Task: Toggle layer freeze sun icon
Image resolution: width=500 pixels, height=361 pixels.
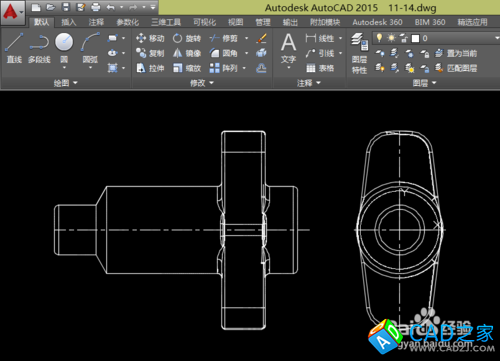Action: [x=391, y=38]
